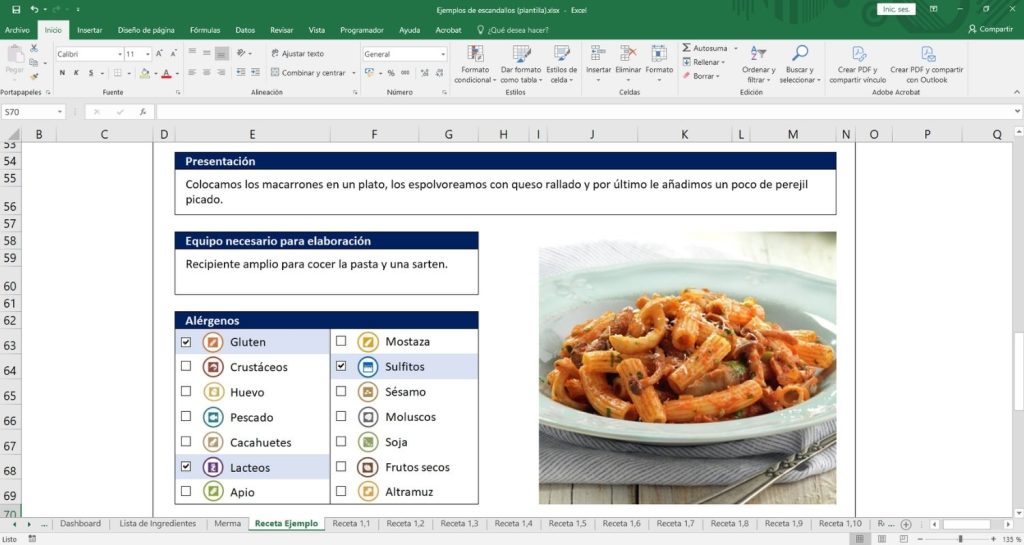Click the Ordenar y filtrar icon
1024x545 pixels.
(x=758, y=54)
